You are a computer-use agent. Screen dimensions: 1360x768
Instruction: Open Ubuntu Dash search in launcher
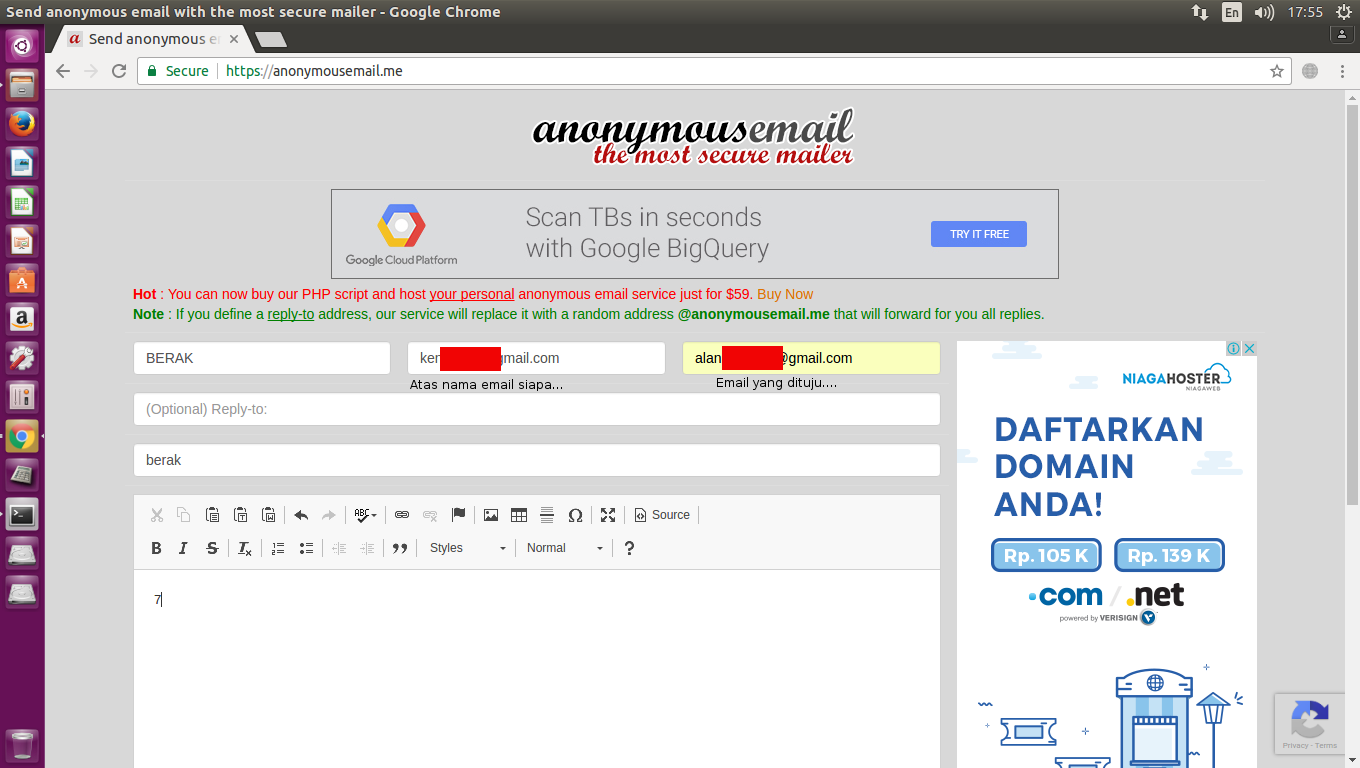coord(22,45)
